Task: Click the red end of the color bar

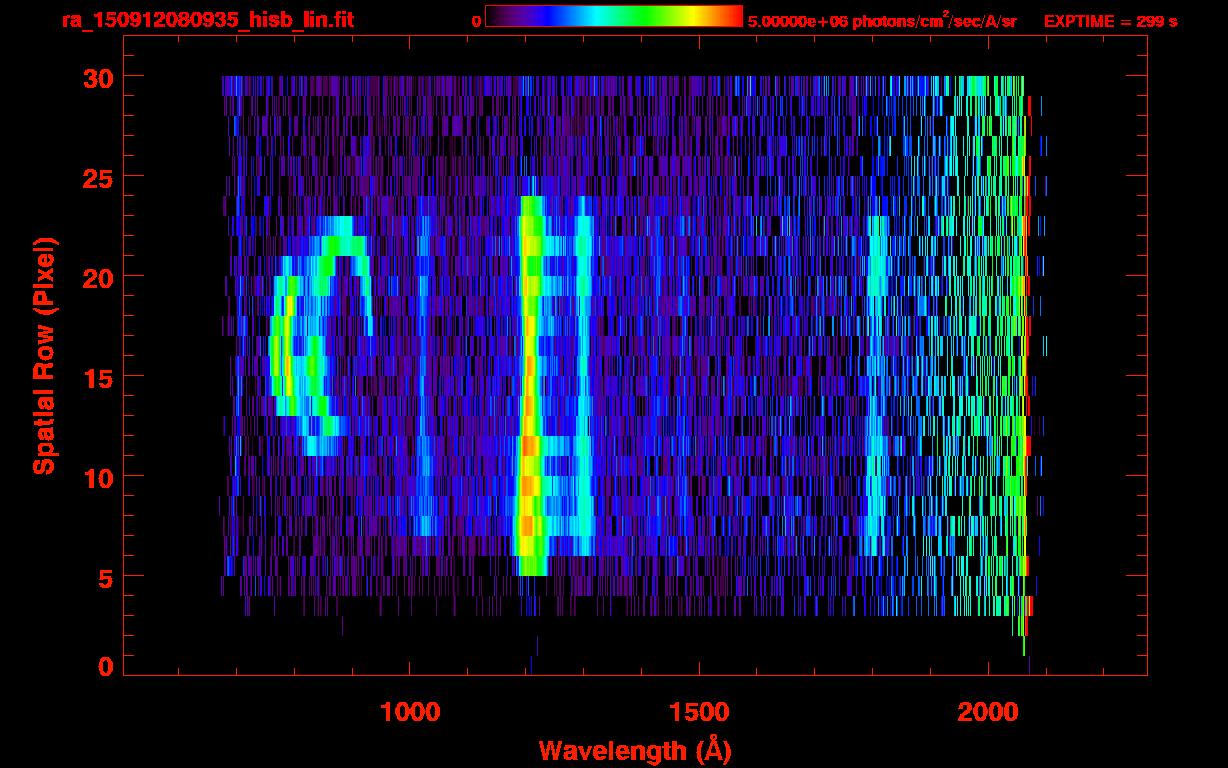Action: pyautogui.click(x=730, y=17)
